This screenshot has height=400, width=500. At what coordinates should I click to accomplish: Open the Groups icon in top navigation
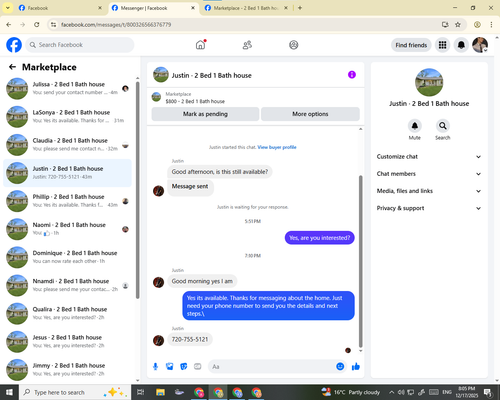[x=294, y=45]
